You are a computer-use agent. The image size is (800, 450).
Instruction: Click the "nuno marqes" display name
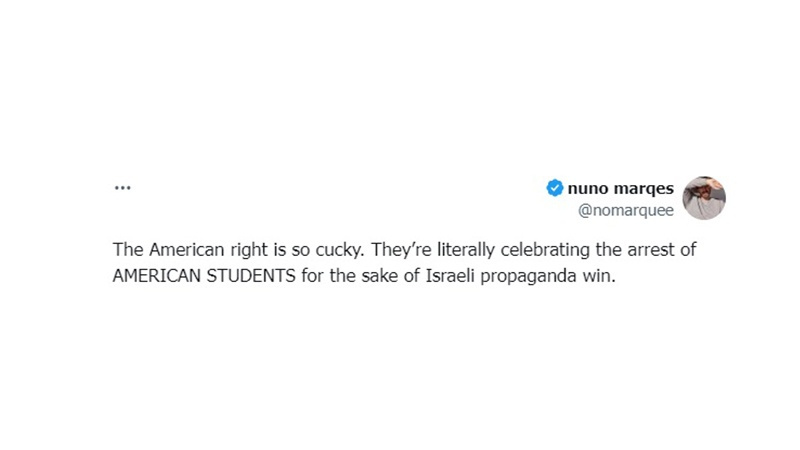point(620,188)
